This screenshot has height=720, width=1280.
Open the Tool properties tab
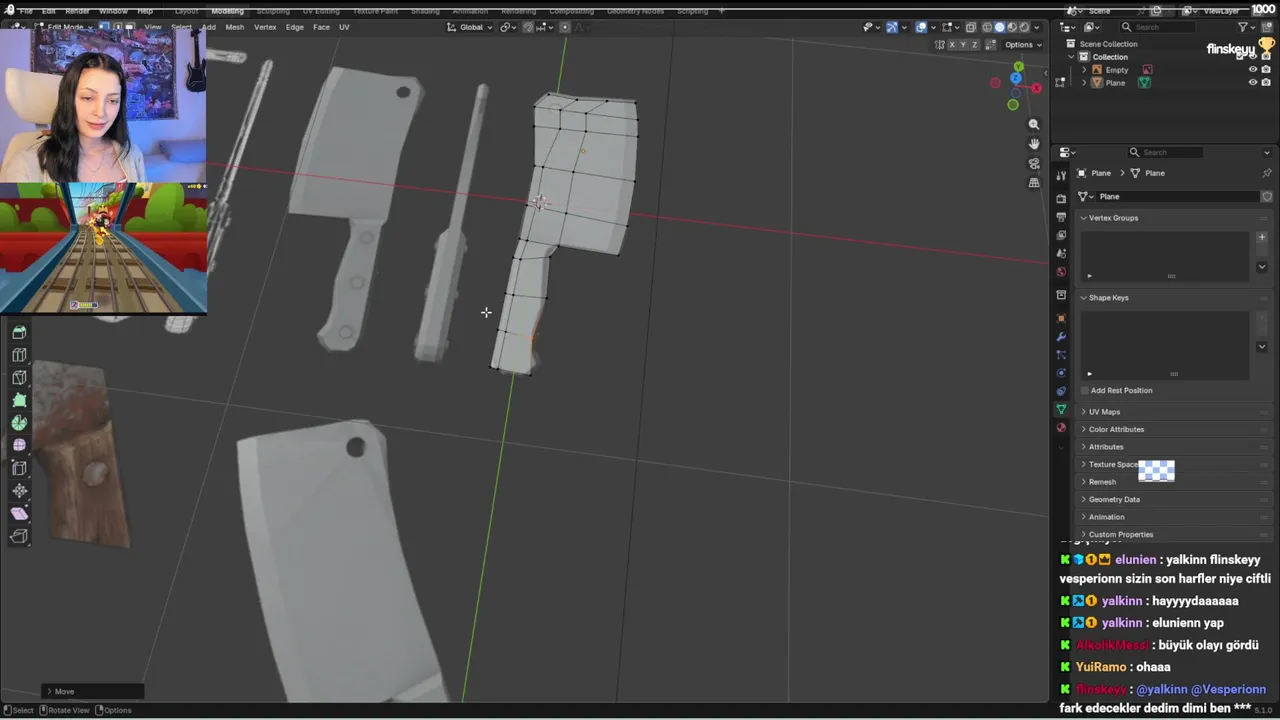pyautogui.click(x=1061, y=175)
